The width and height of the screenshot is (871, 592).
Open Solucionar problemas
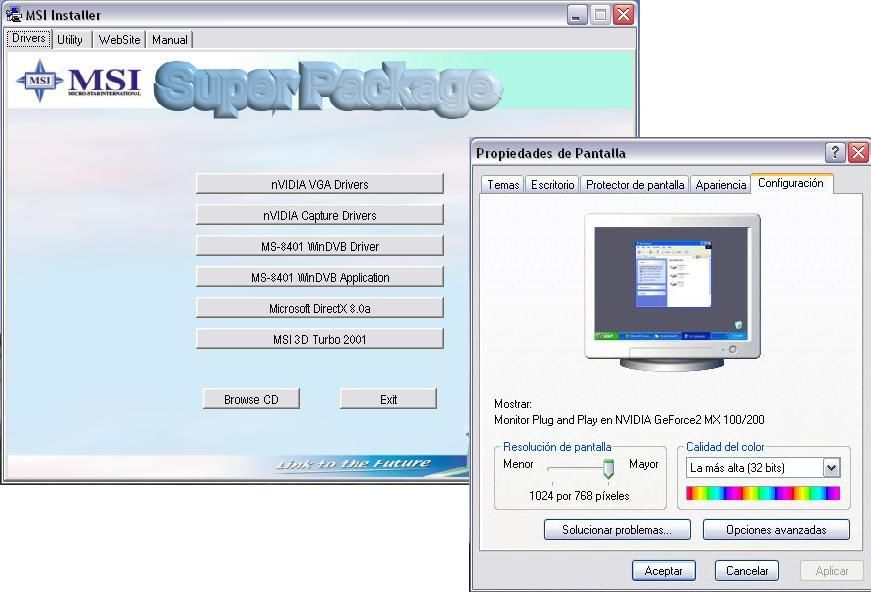click(617, 530)
